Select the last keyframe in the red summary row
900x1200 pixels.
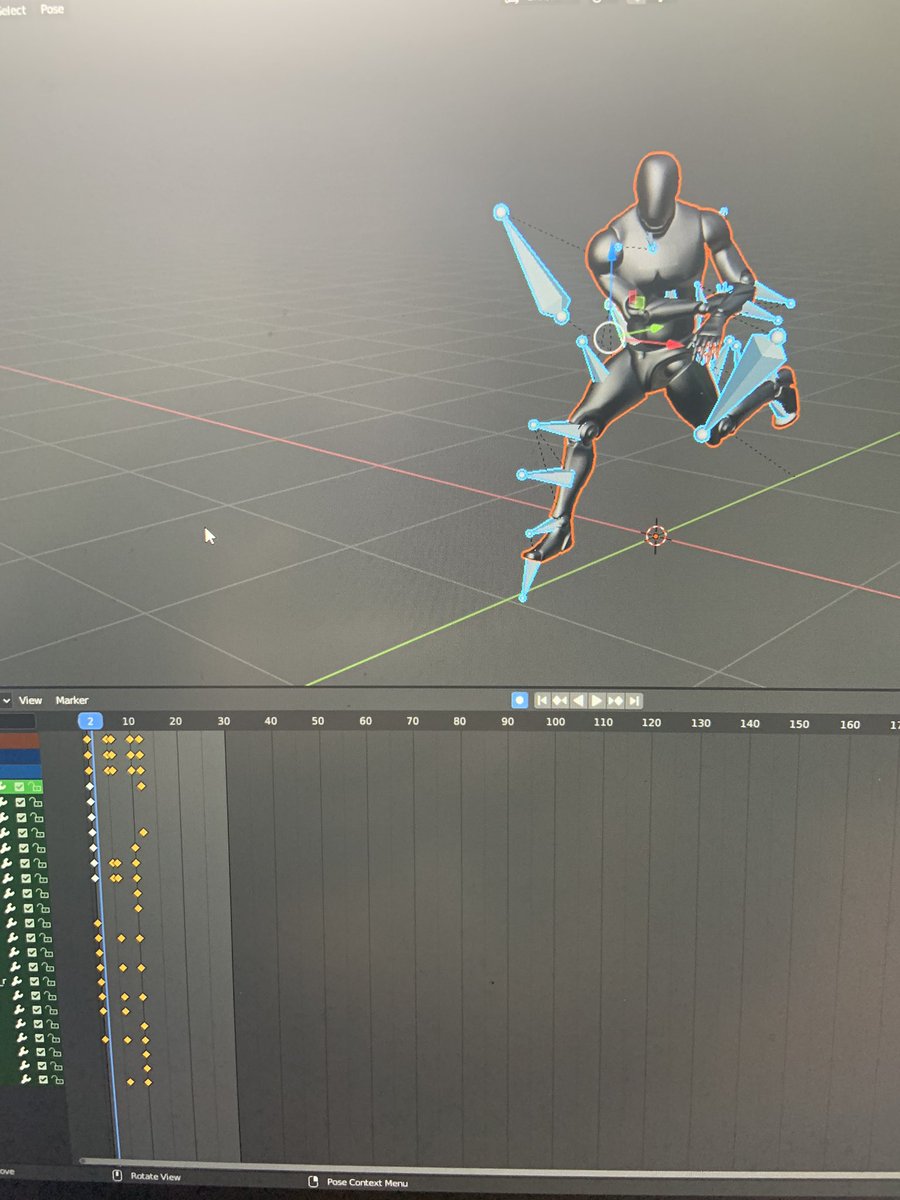(139, 739)
